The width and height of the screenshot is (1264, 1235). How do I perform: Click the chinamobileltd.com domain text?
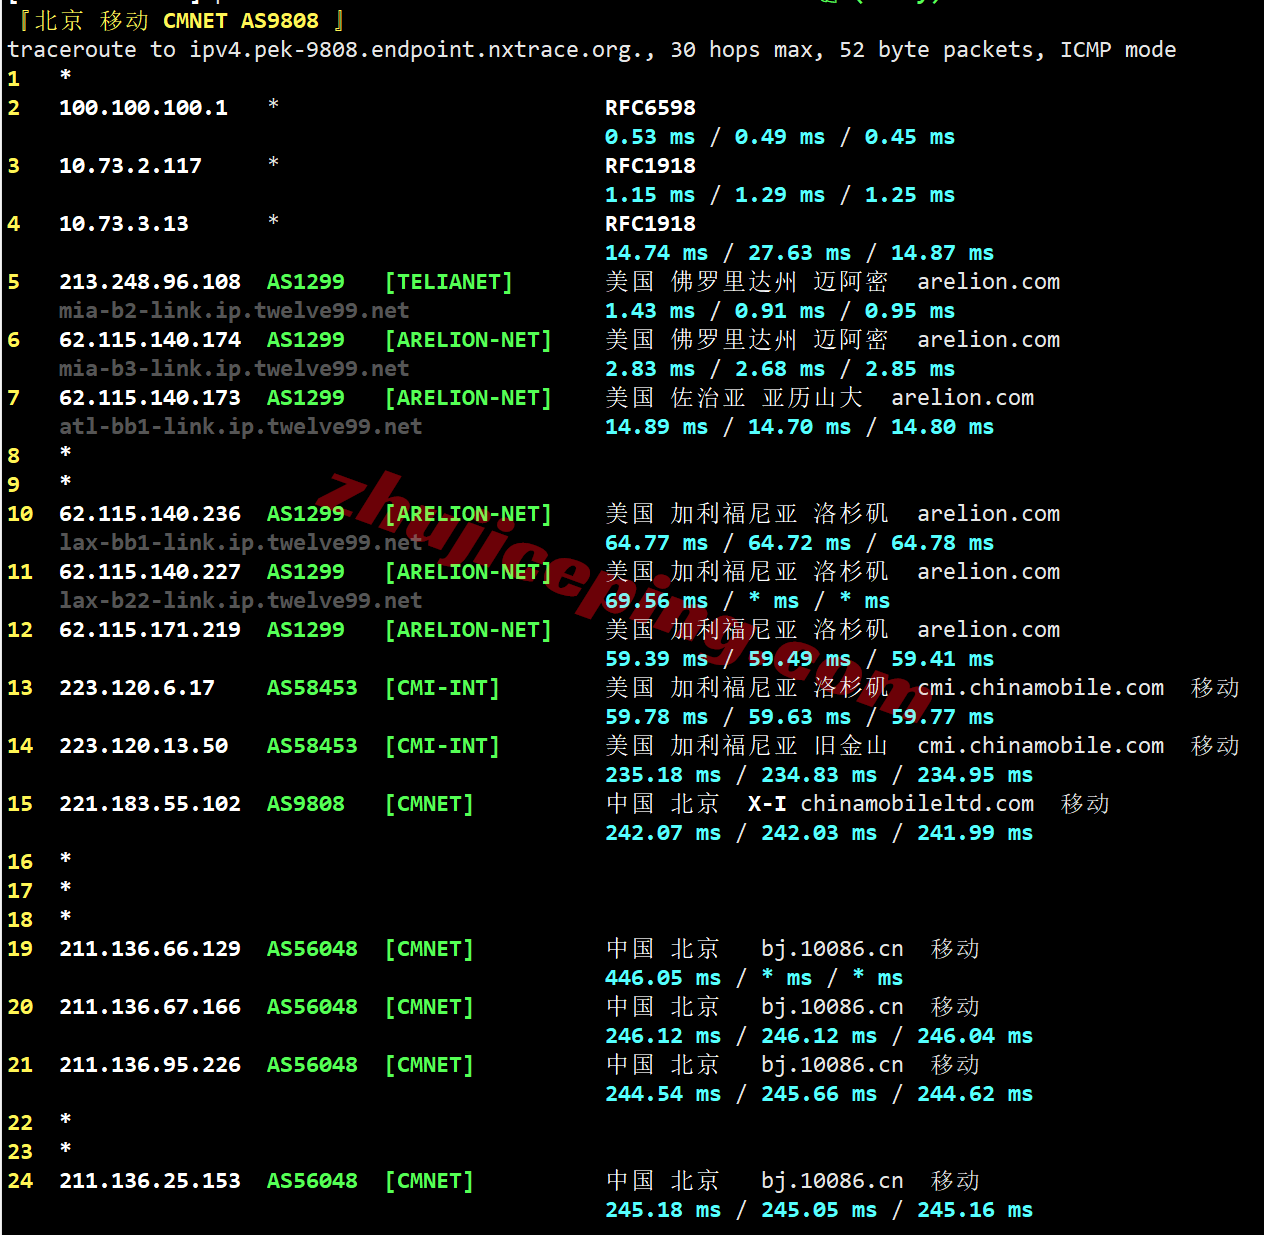pyautogui.click(x=917, y=804)
